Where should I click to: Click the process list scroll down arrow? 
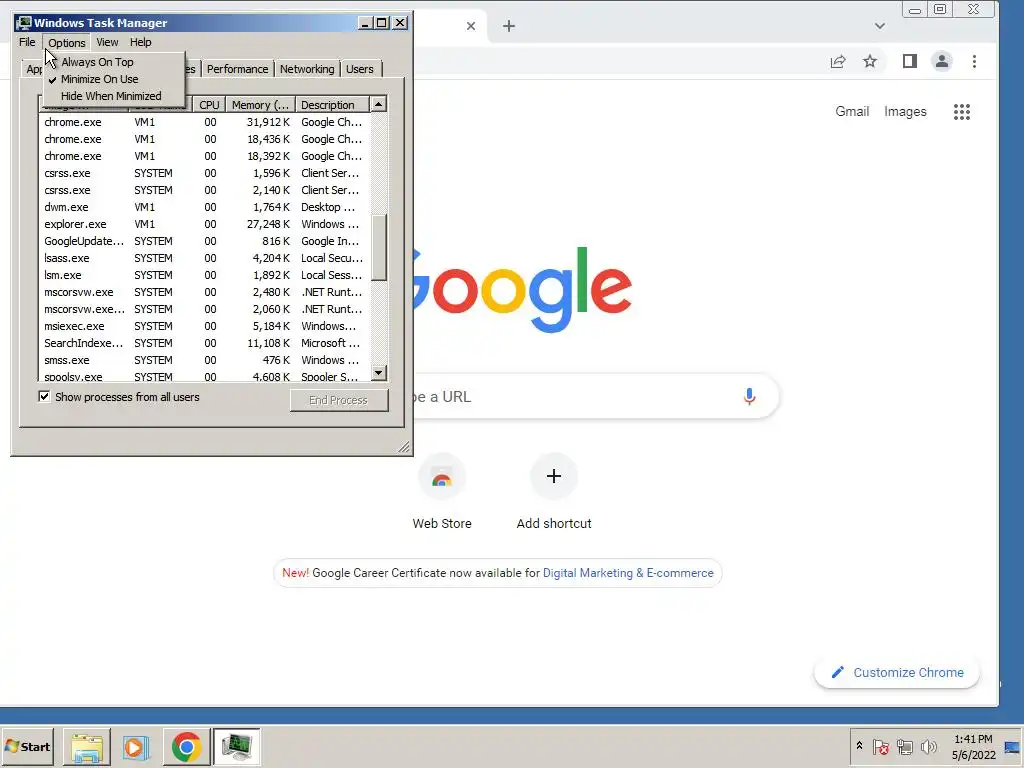click(x=379, y=373)
